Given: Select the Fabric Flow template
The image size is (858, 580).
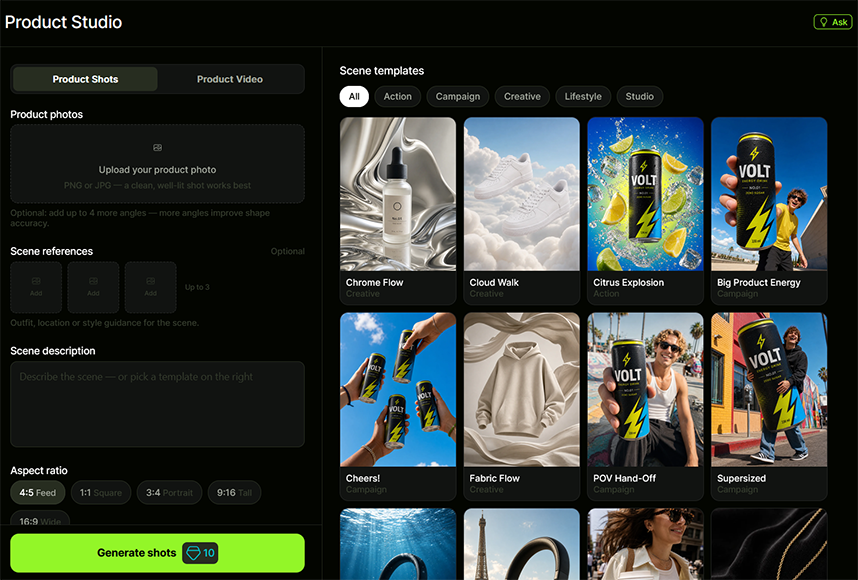Looking at the screenshot, I should coord(521,407).
